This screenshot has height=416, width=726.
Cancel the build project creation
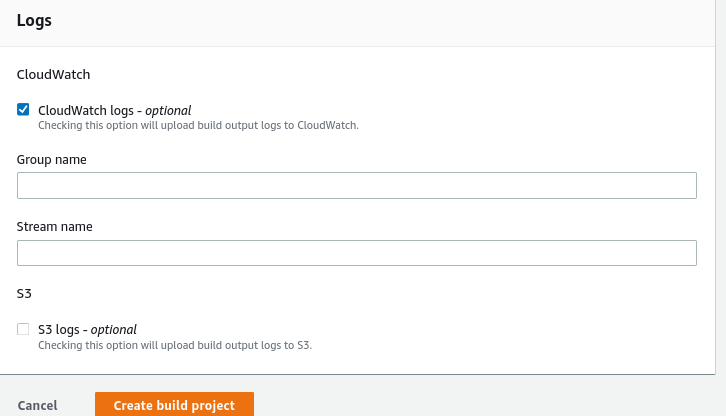tap(38, 405)
